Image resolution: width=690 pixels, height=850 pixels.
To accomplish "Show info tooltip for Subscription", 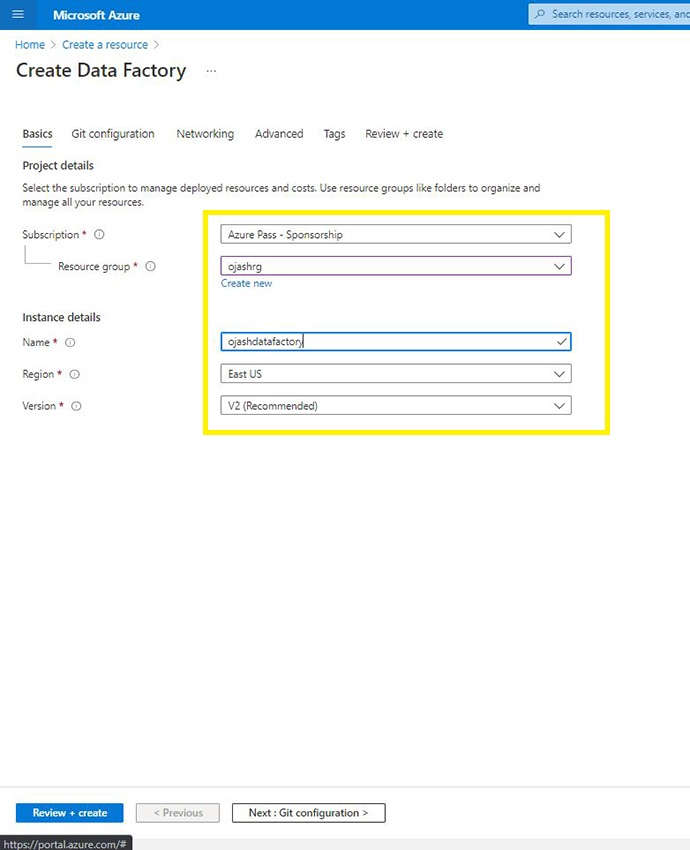I will (100, 235).
